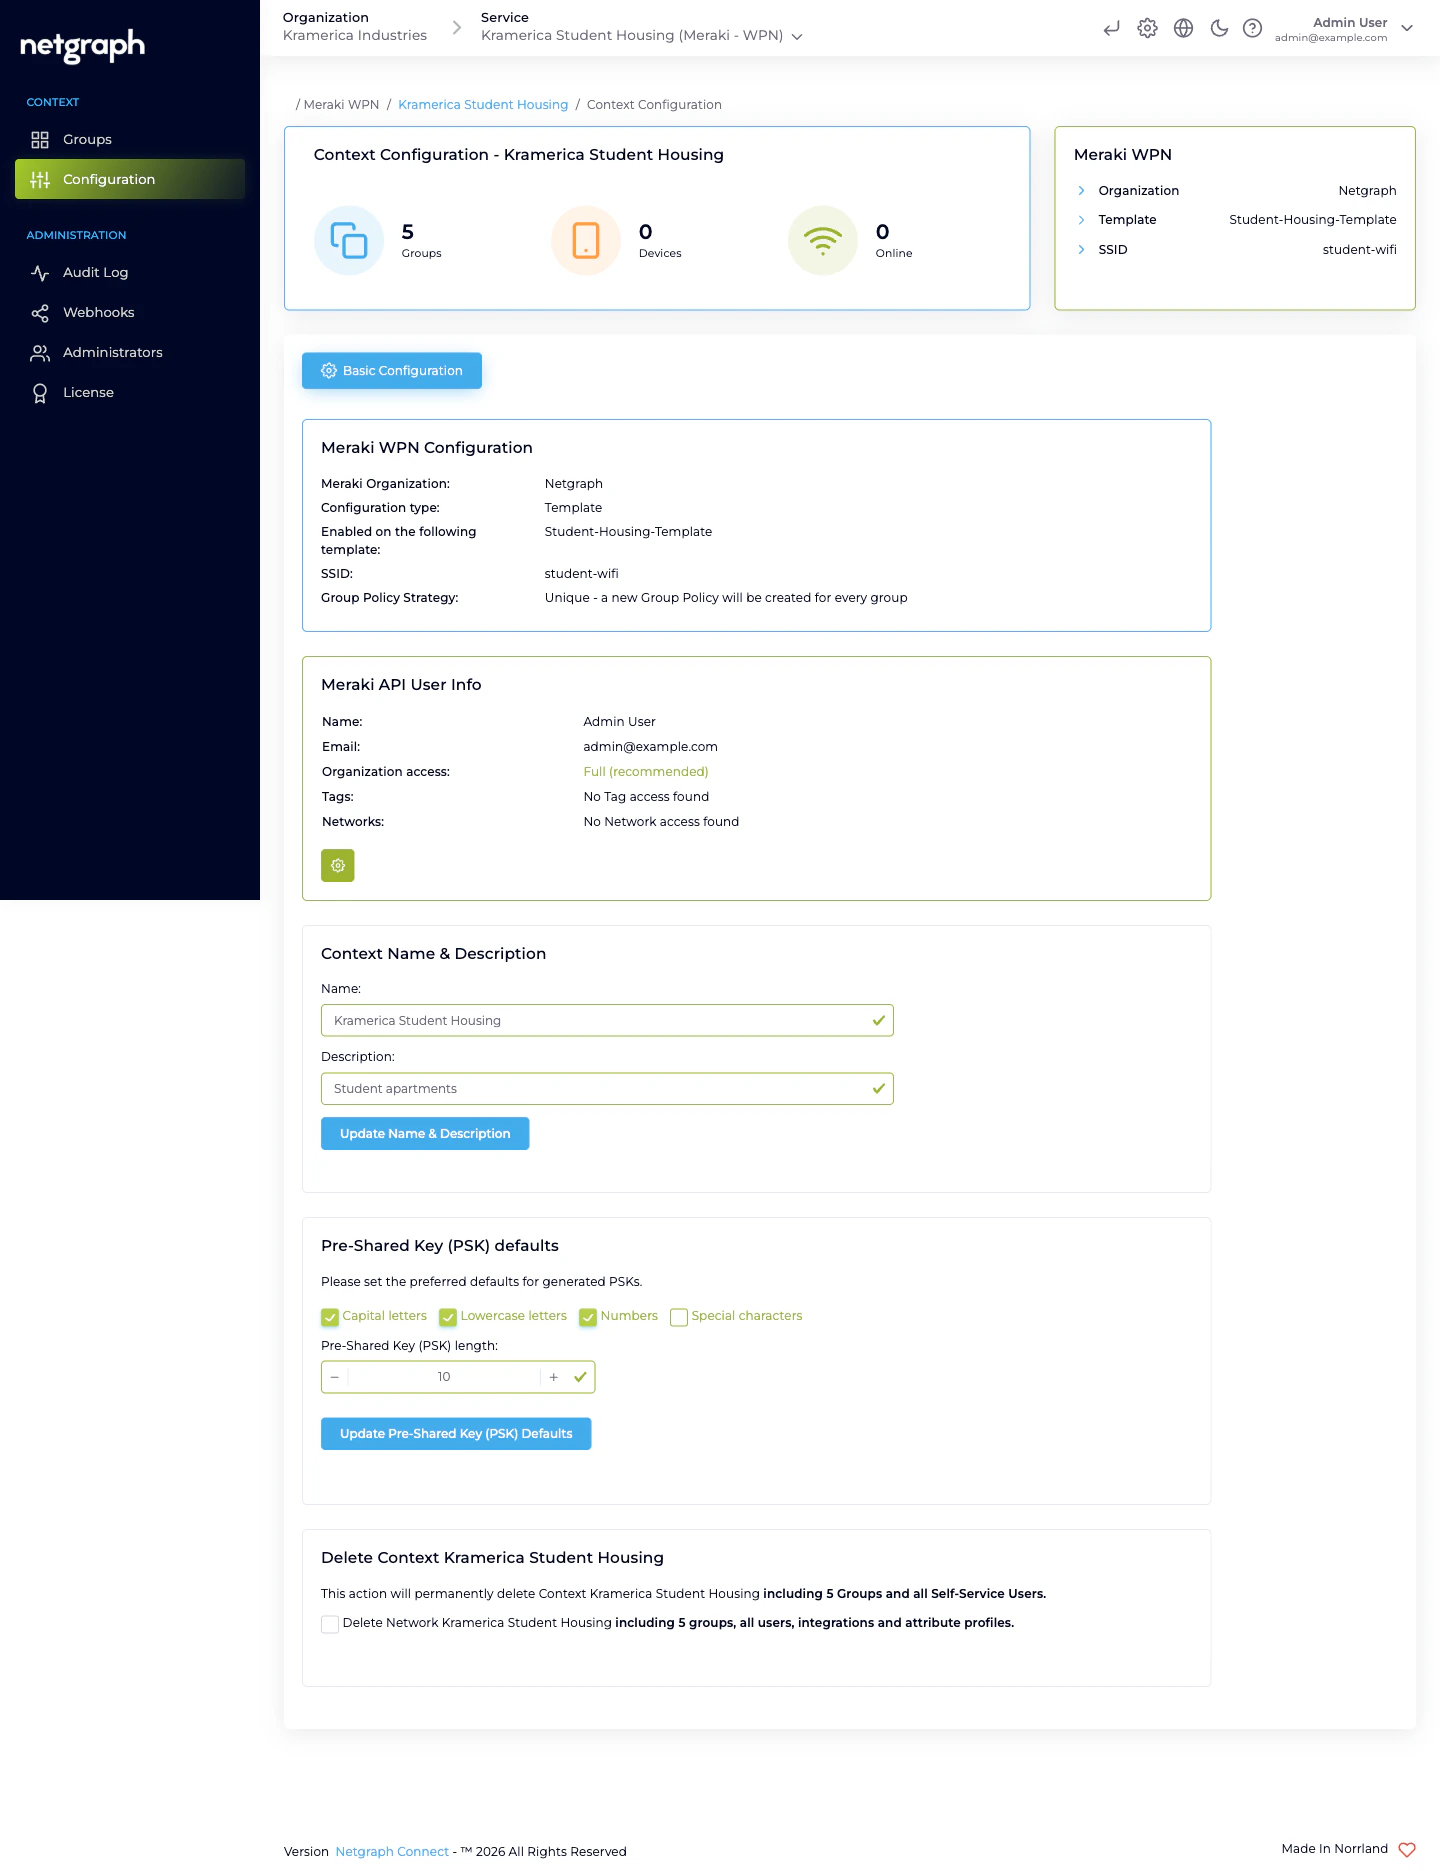Screen dimensions: 1440x1871
Task: Click the Configuration sliders icon in sidebar
Action: 40,179
